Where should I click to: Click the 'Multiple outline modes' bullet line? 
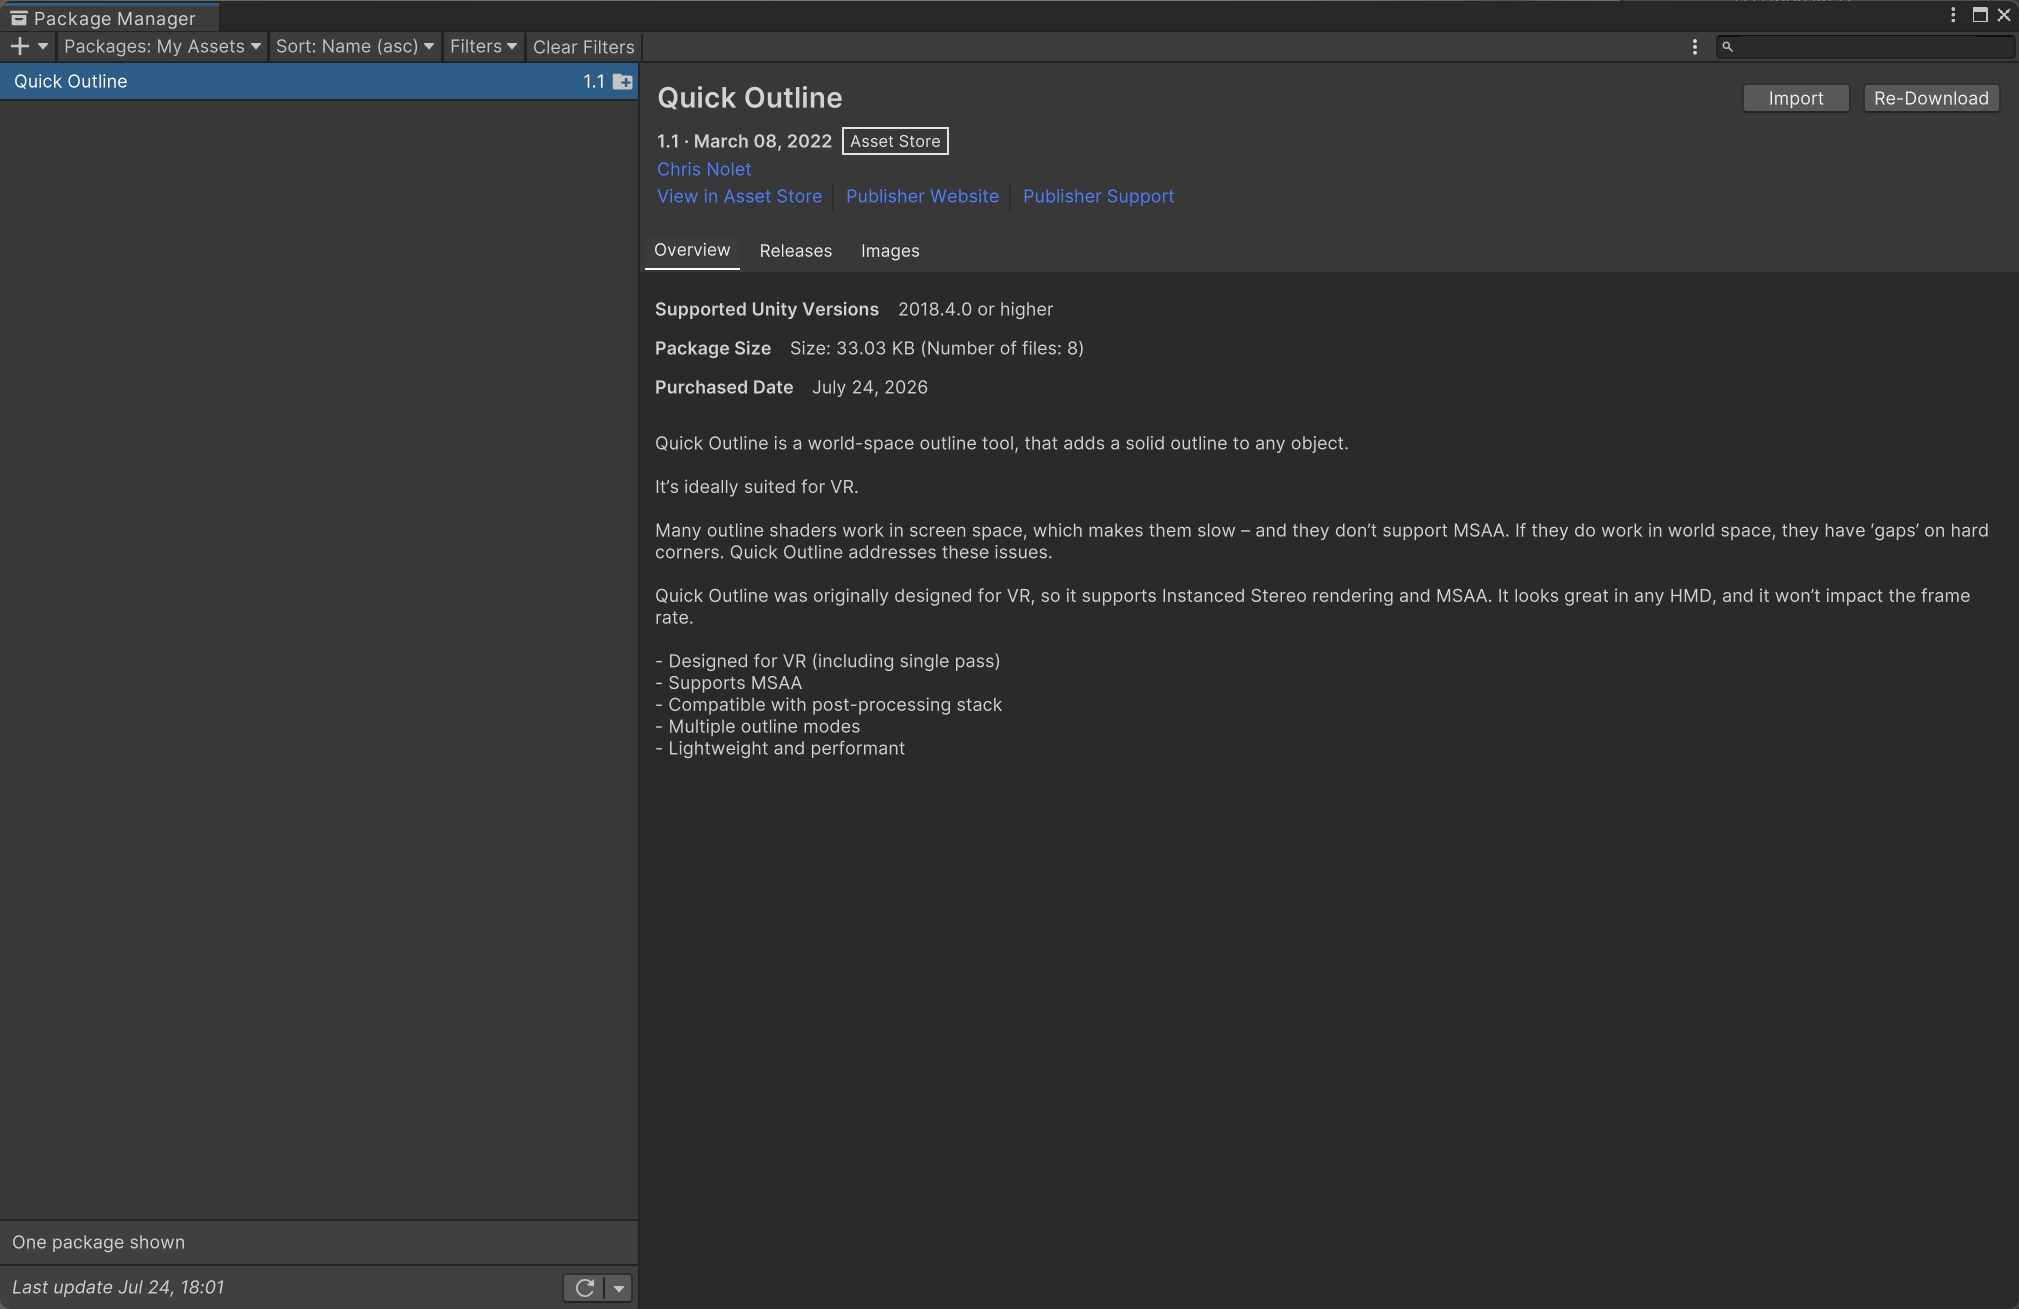pyautogui.click(x=757, y=727)
